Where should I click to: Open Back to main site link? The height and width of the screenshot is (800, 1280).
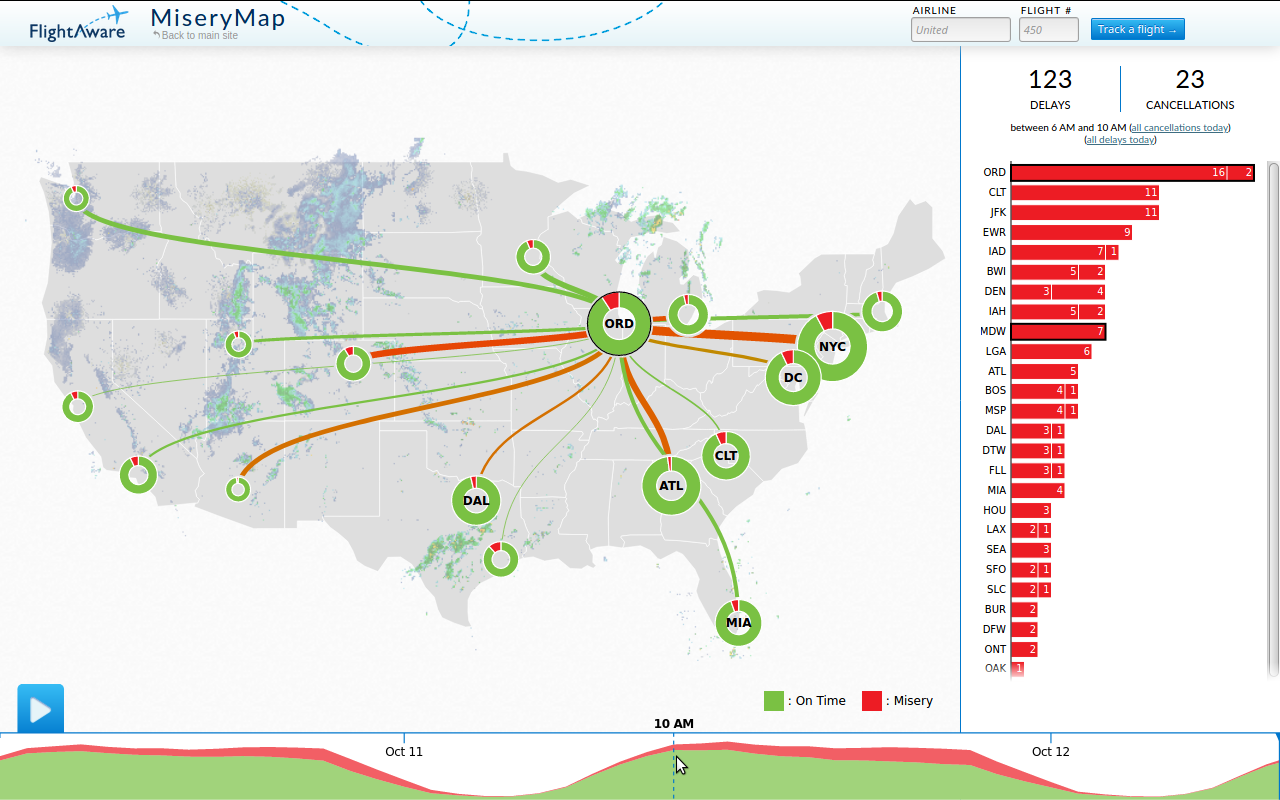(196, 36)
